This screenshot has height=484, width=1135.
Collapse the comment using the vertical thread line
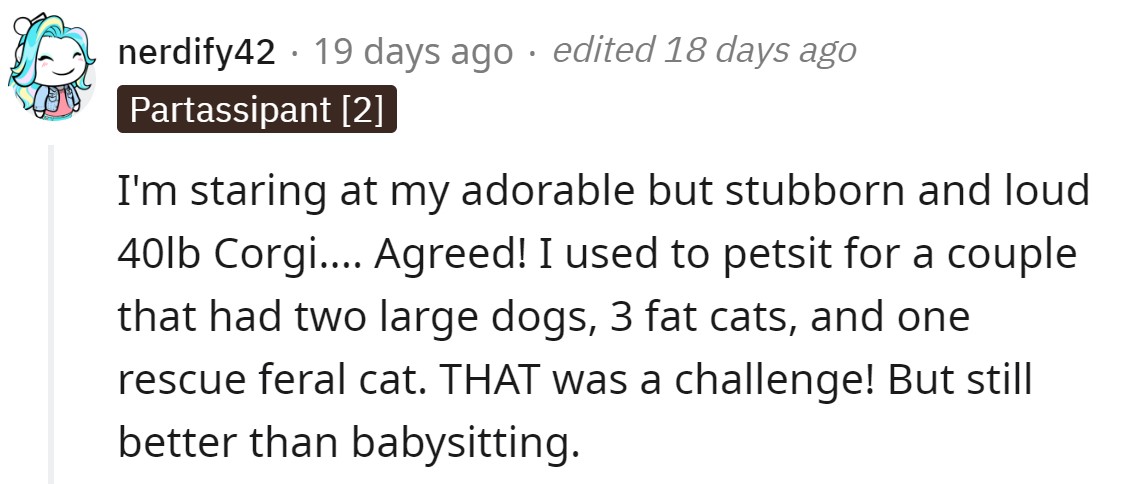pos(51,314)
